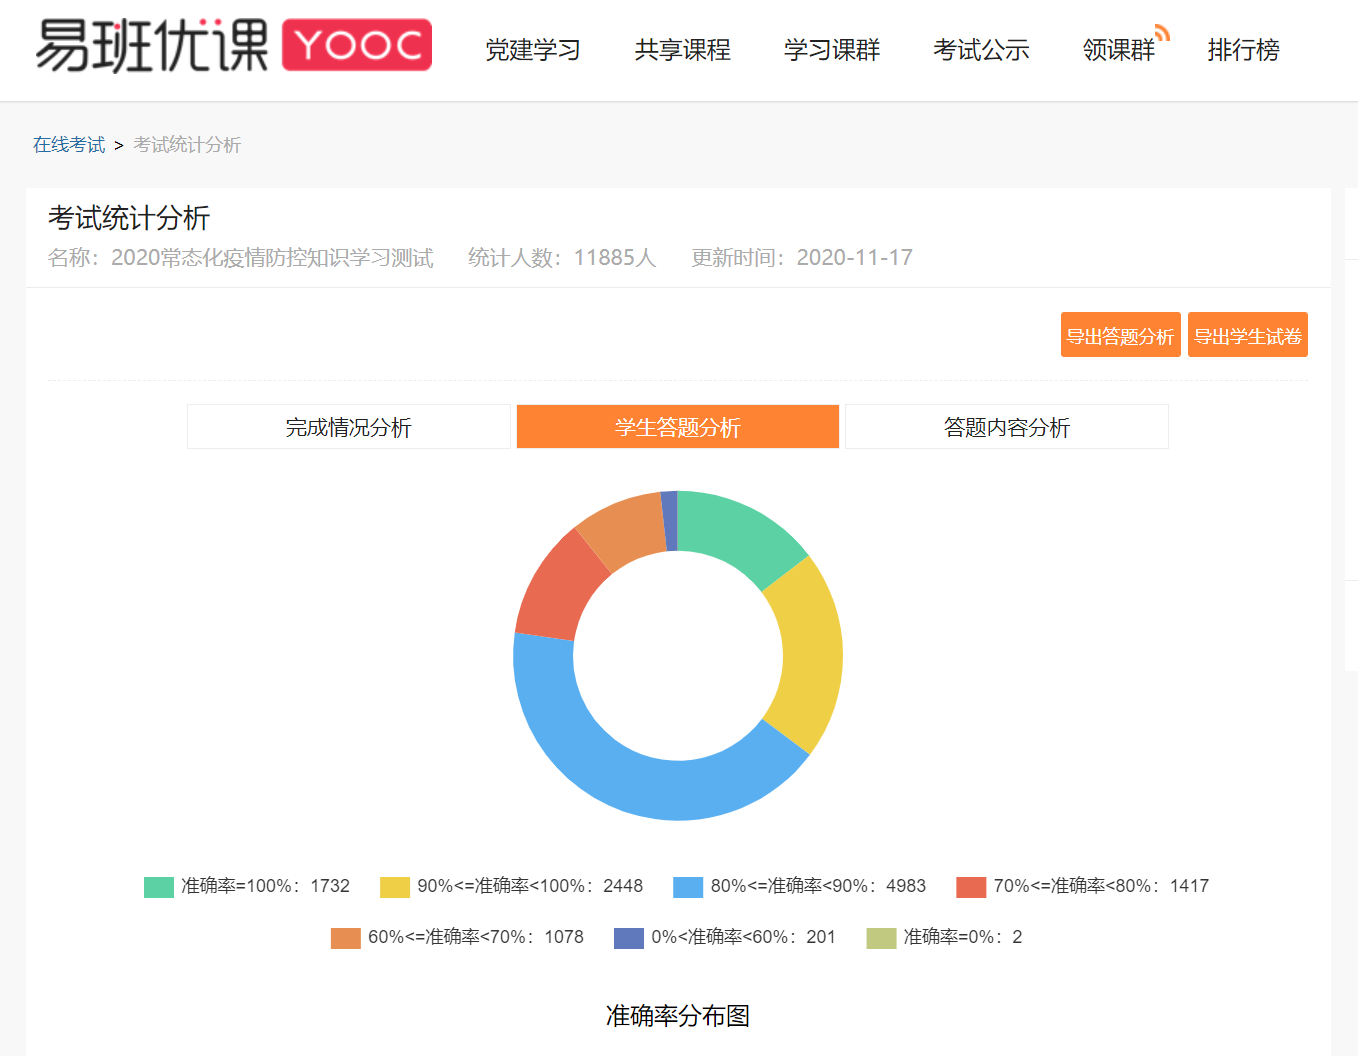Go to 共享课程 in navigation
Screen dimensions: 1358x1056
(682, 50)
